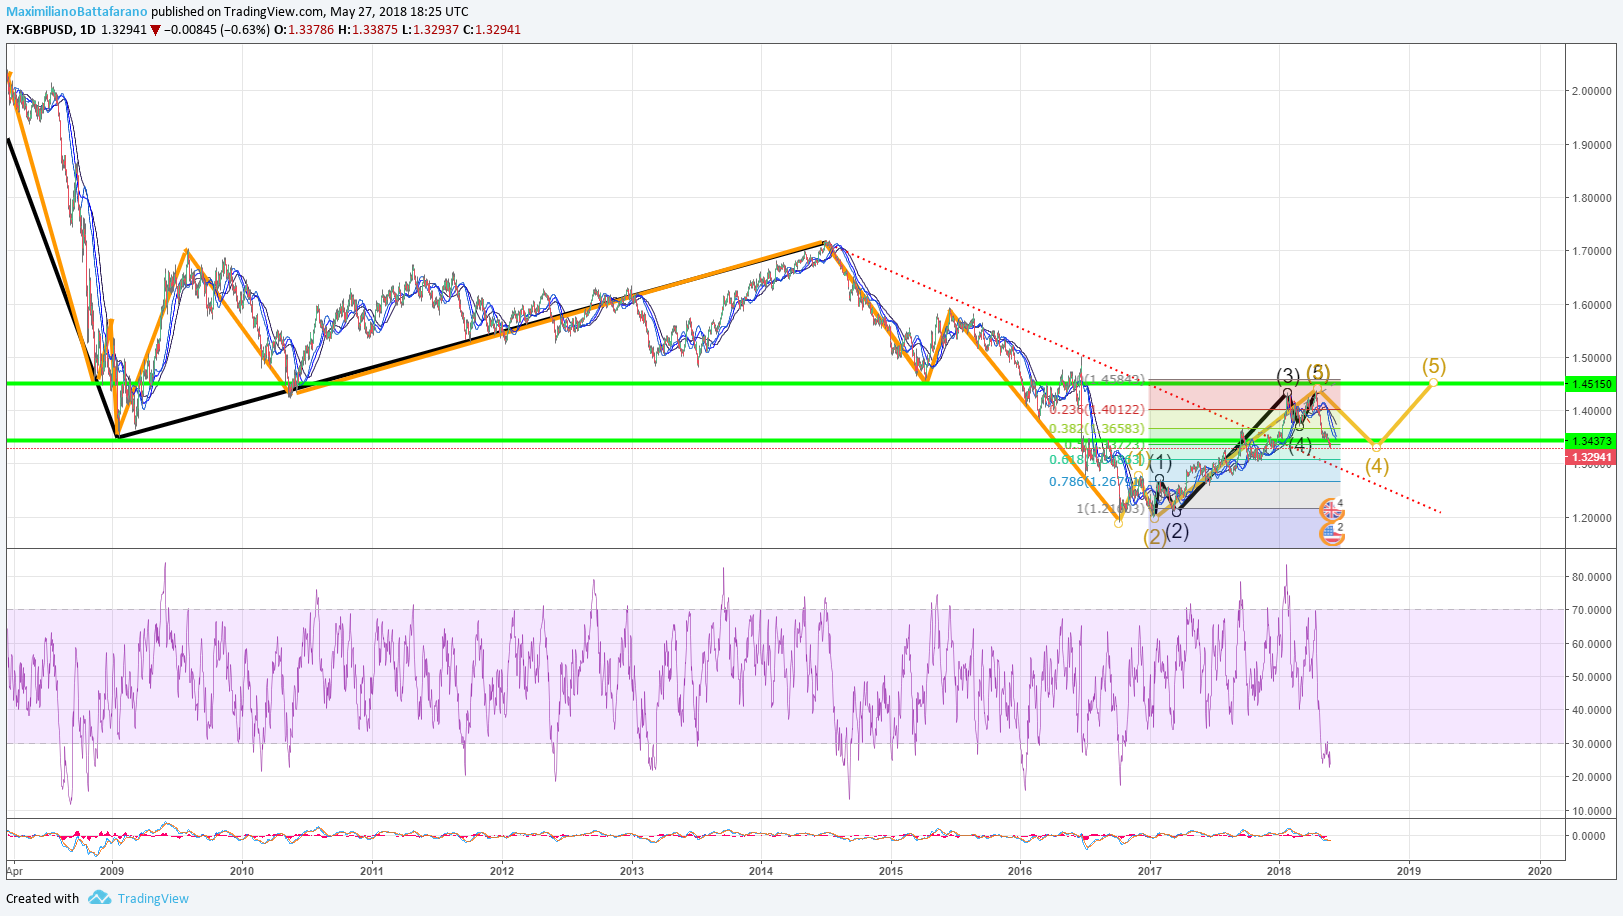The width and height of the screenshot is (1623, 916).
Task: Click the 2015 year on time axis
Action: 891,871
